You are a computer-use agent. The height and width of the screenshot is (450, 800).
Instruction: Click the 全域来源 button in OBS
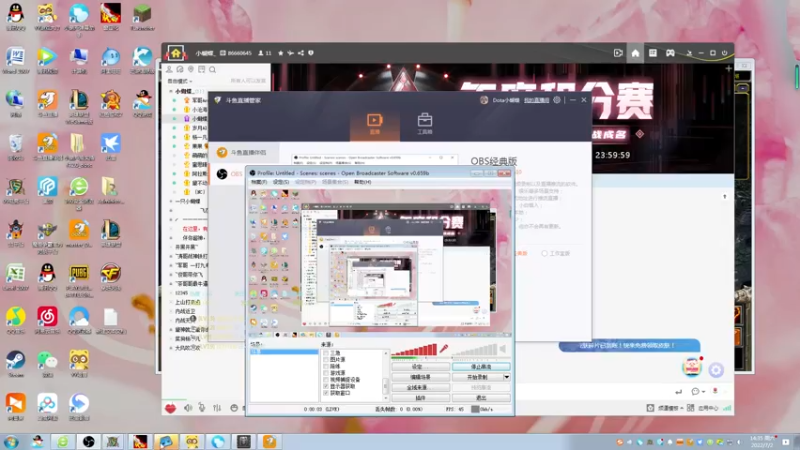pyautogui.click(x=420, y=387)
